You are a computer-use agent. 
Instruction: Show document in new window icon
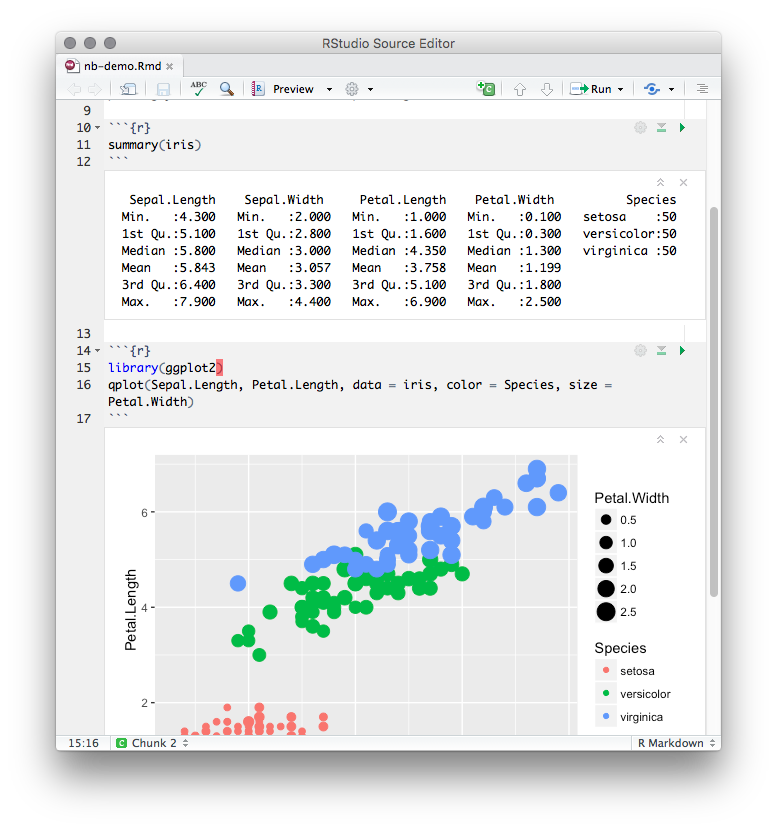[x=128, y=89]
